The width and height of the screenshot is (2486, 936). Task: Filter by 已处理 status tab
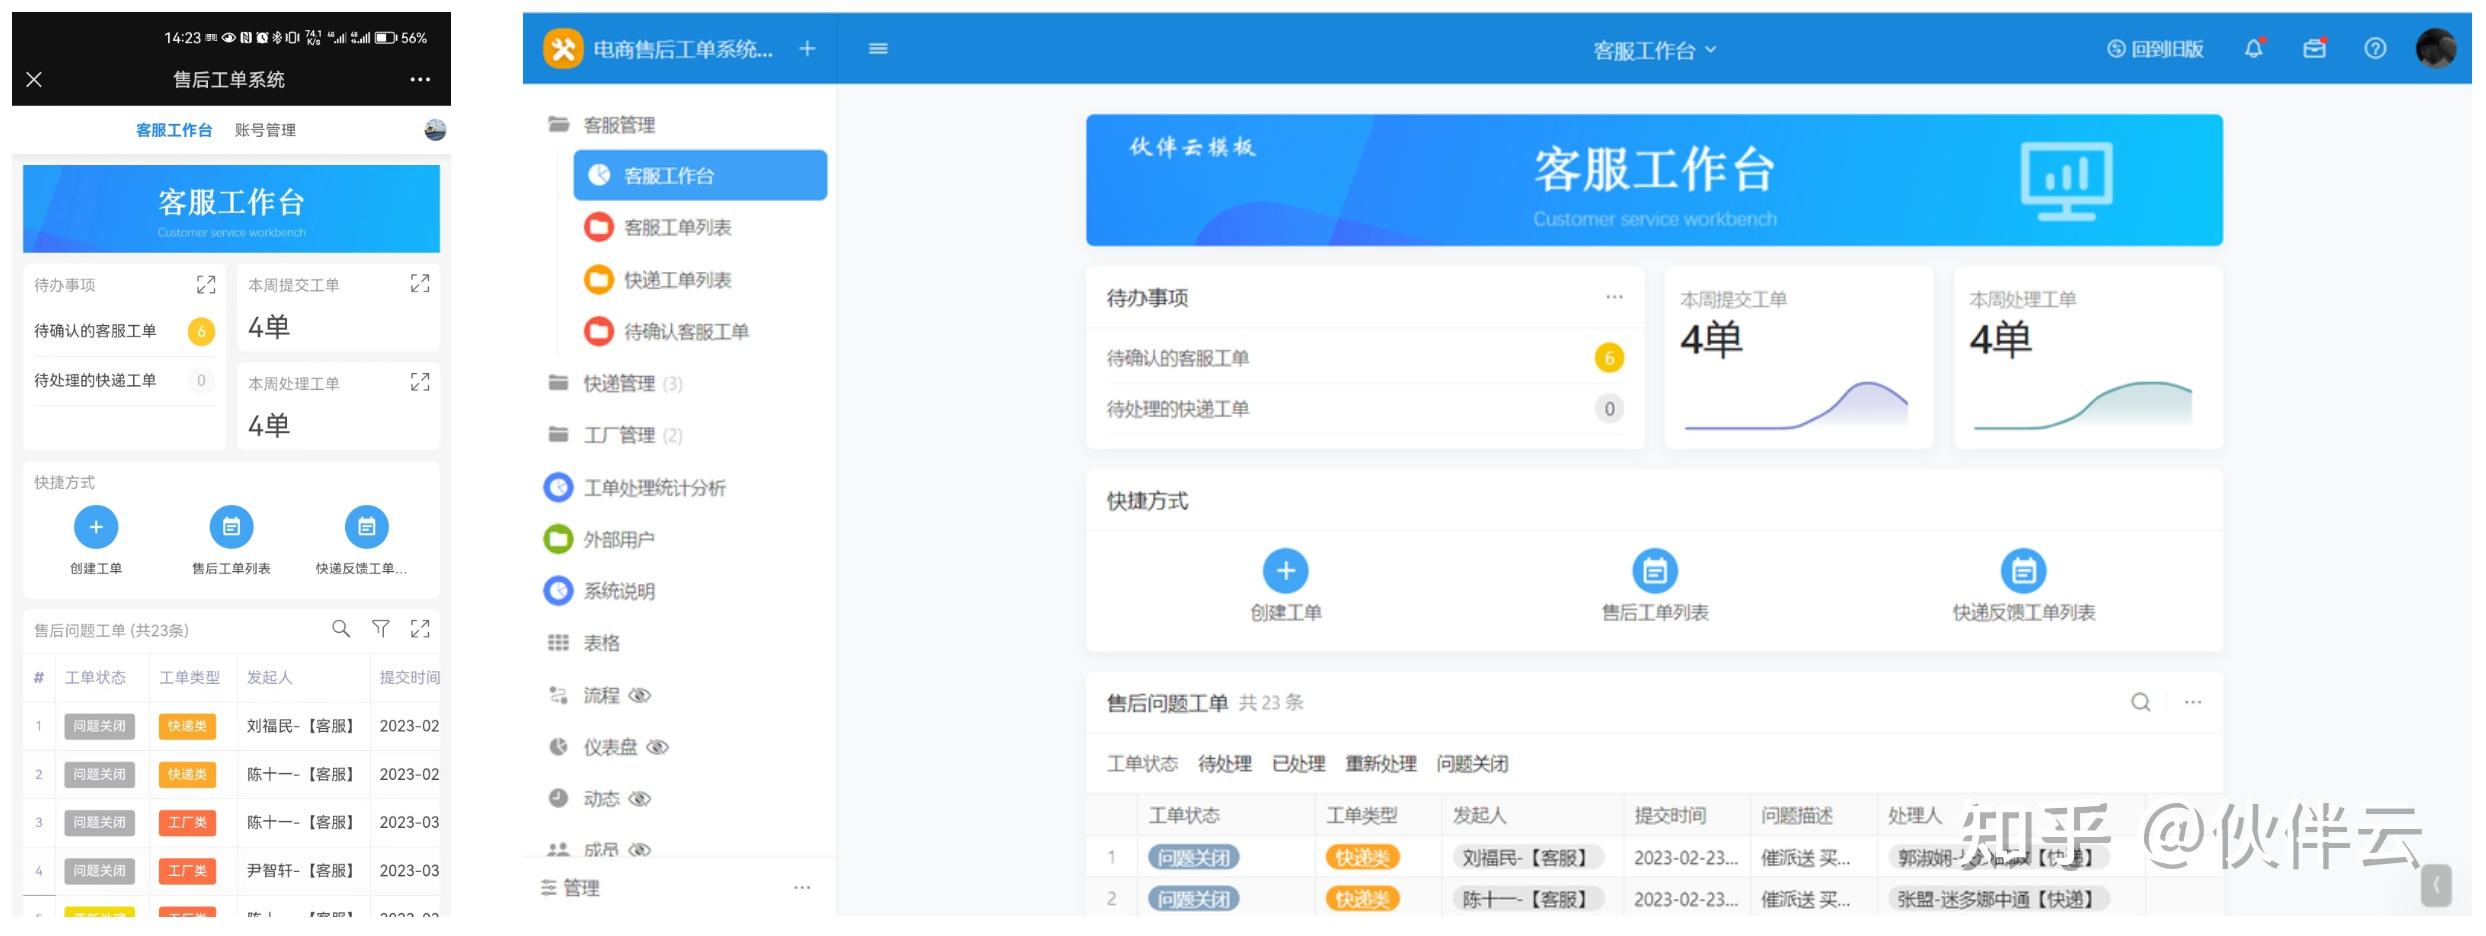[x=1298, y=764]
